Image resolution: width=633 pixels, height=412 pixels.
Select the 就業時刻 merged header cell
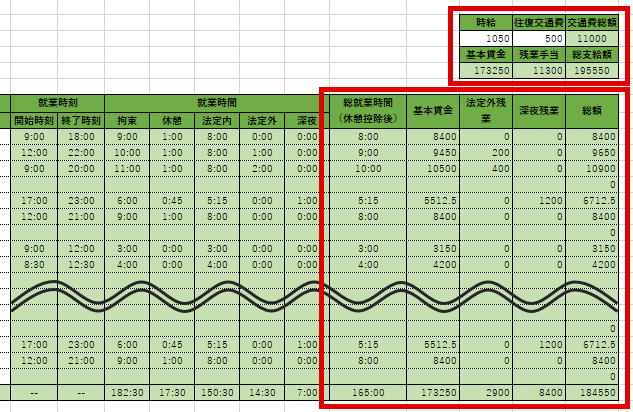57,102
